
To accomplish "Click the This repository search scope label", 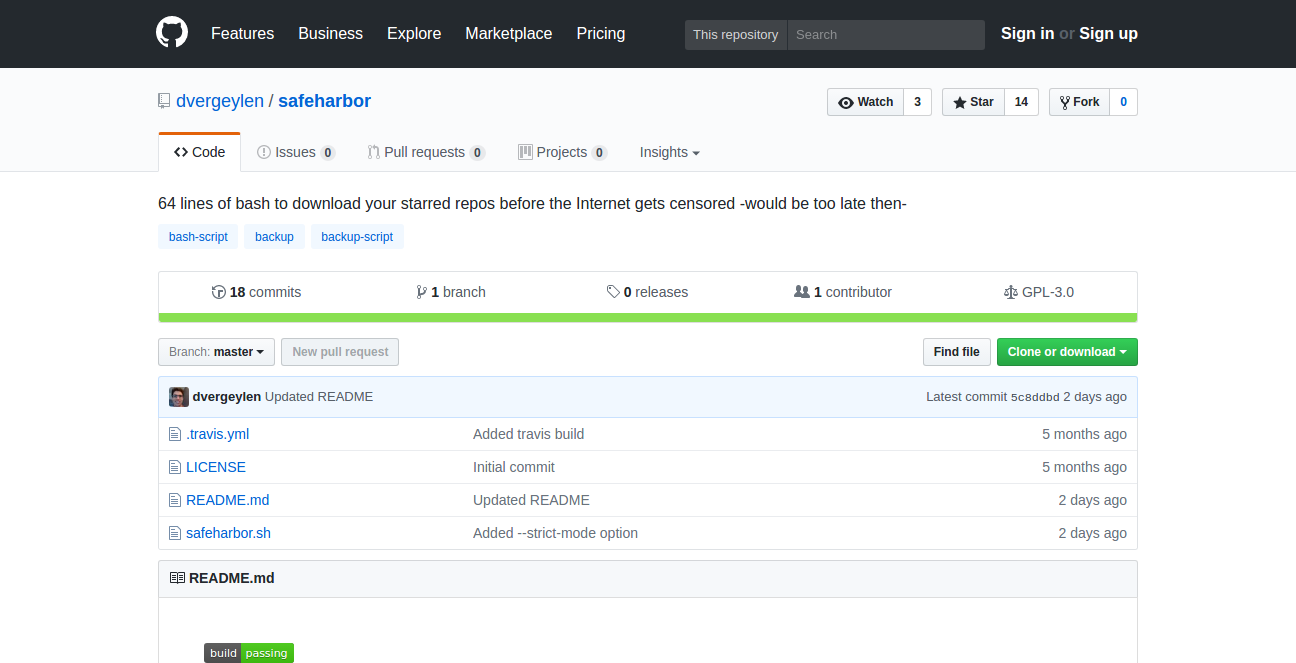I will (x=736, y=34).
